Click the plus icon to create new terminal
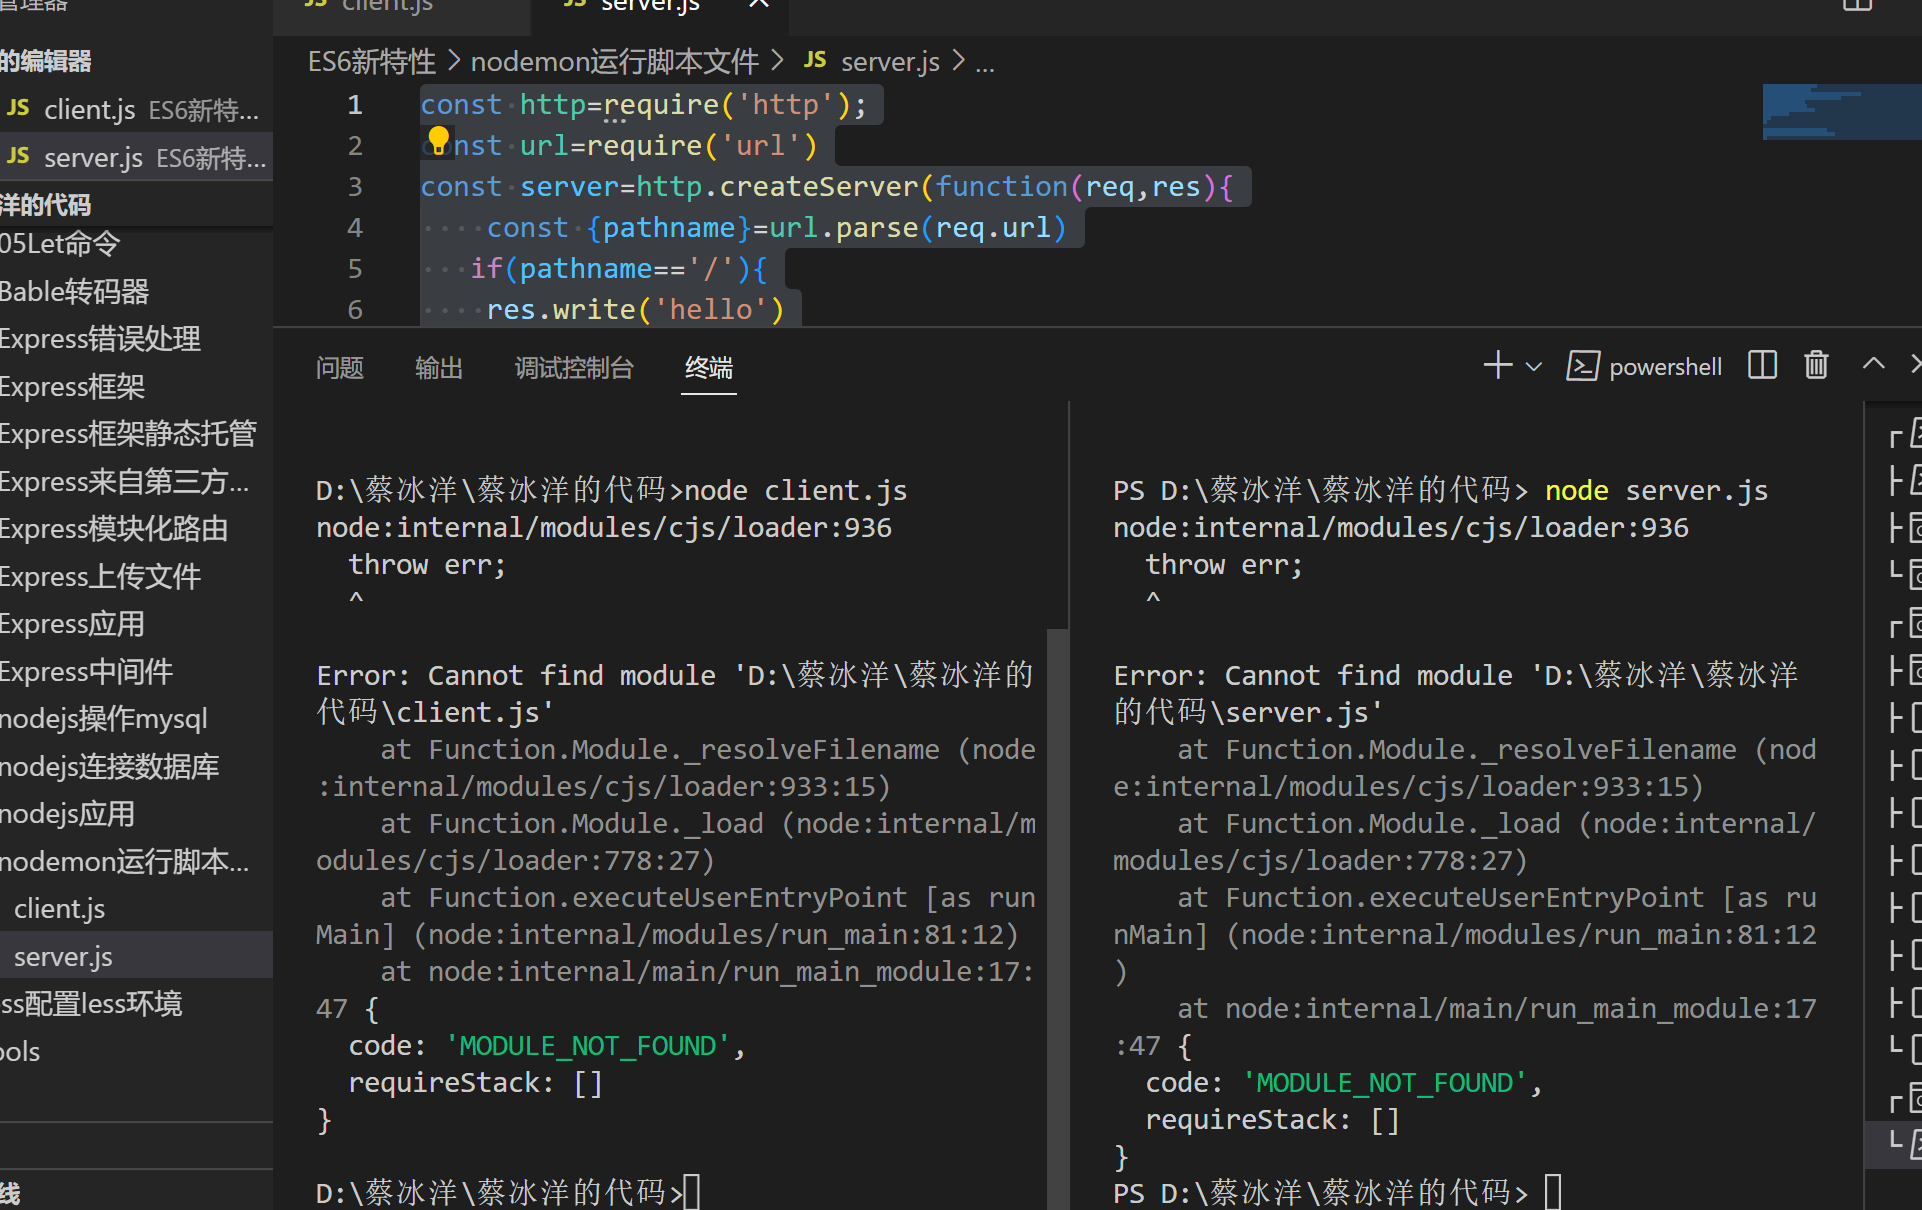Screen dimensions: 1922x1210 1497,365
